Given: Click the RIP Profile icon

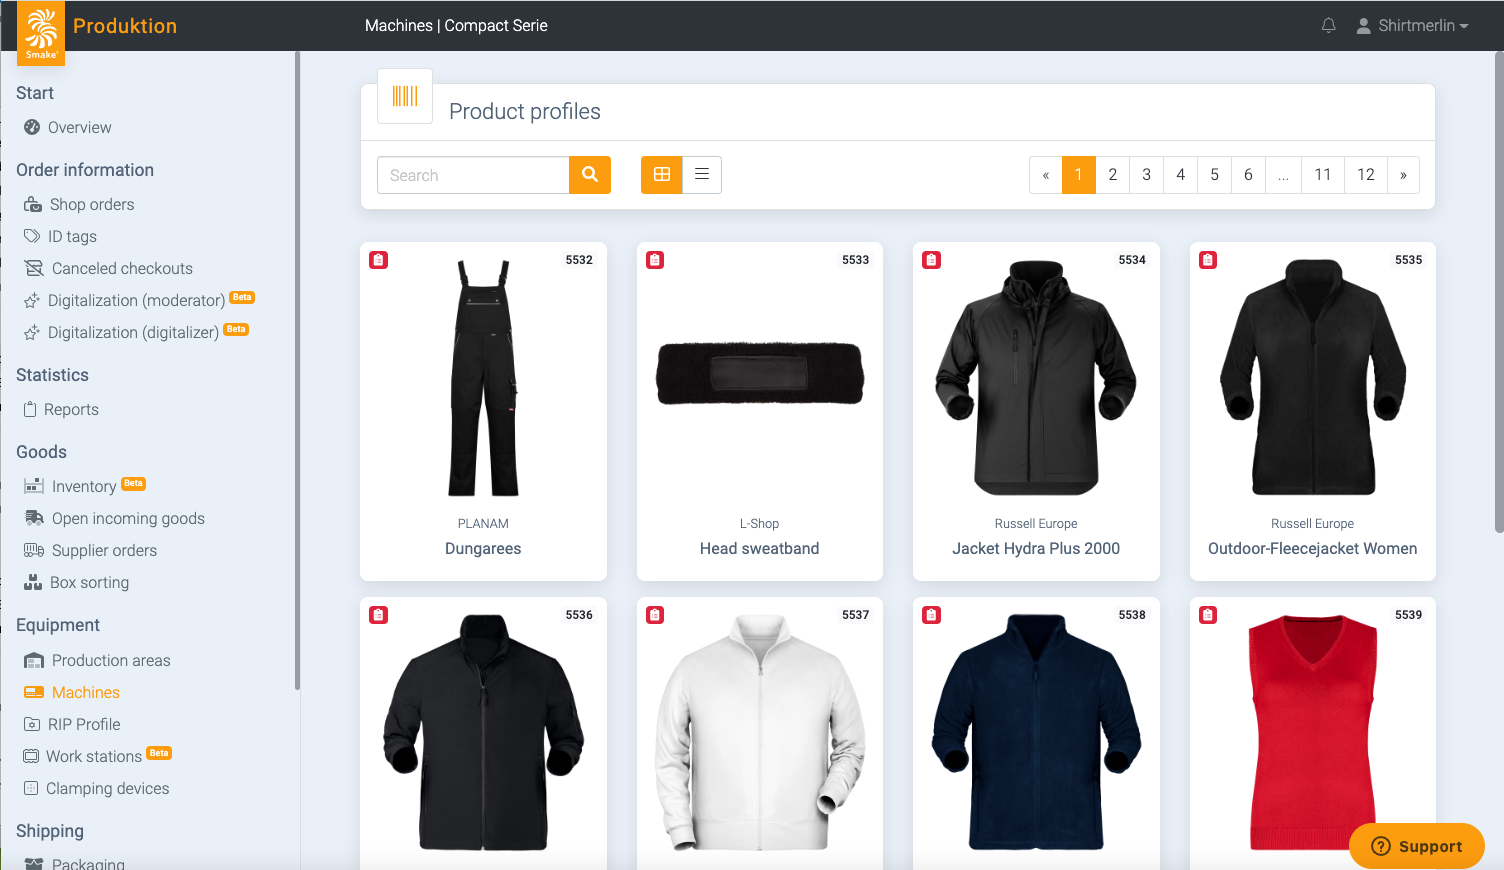Looking at the screenshot, I should click(32, 724).
